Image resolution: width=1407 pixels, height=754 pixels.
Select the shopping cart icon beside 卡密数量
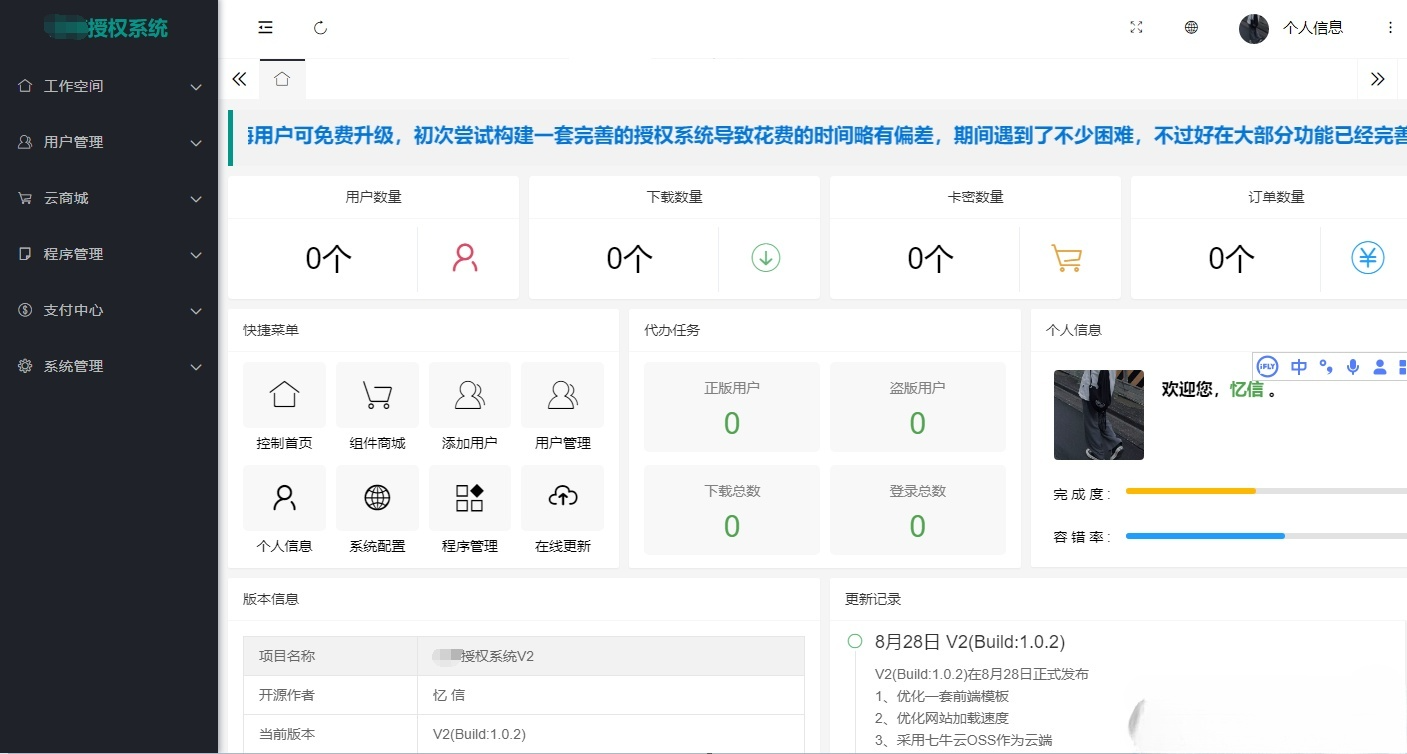click(1068, 257)
